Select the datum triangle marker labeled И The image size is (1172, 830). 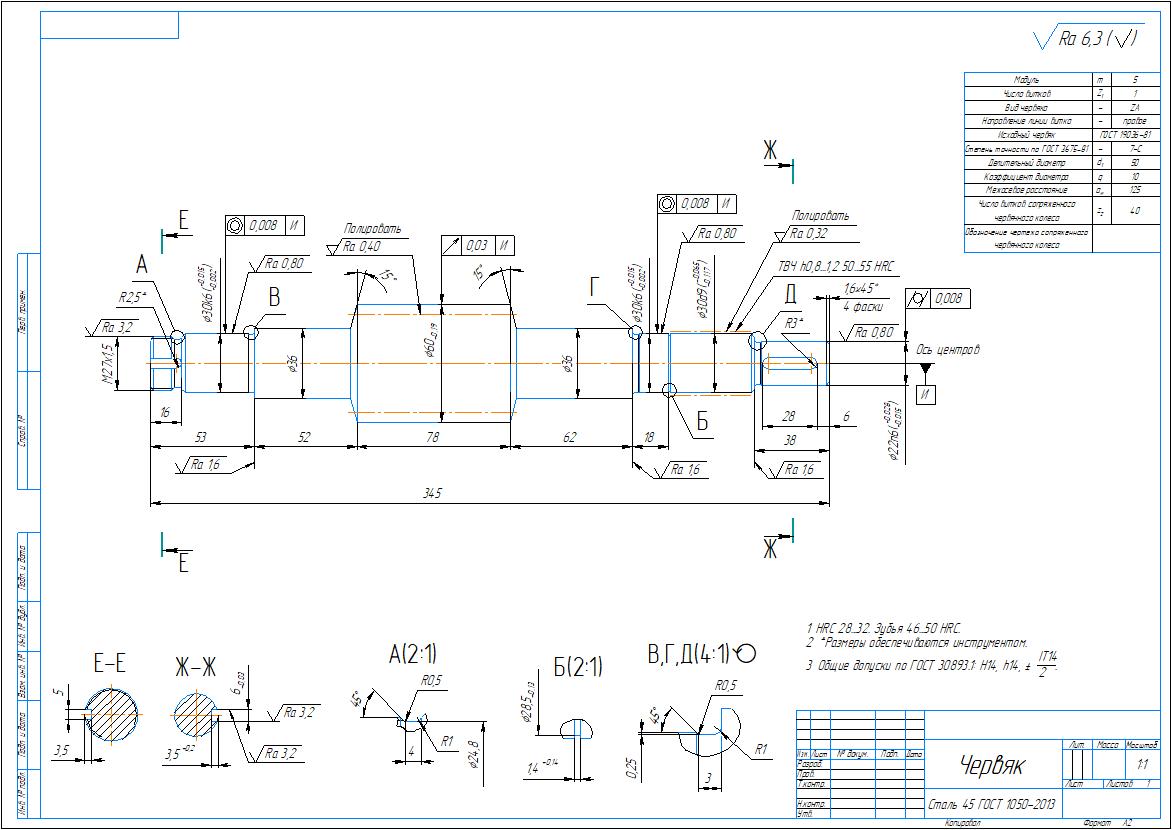[925, 369]
